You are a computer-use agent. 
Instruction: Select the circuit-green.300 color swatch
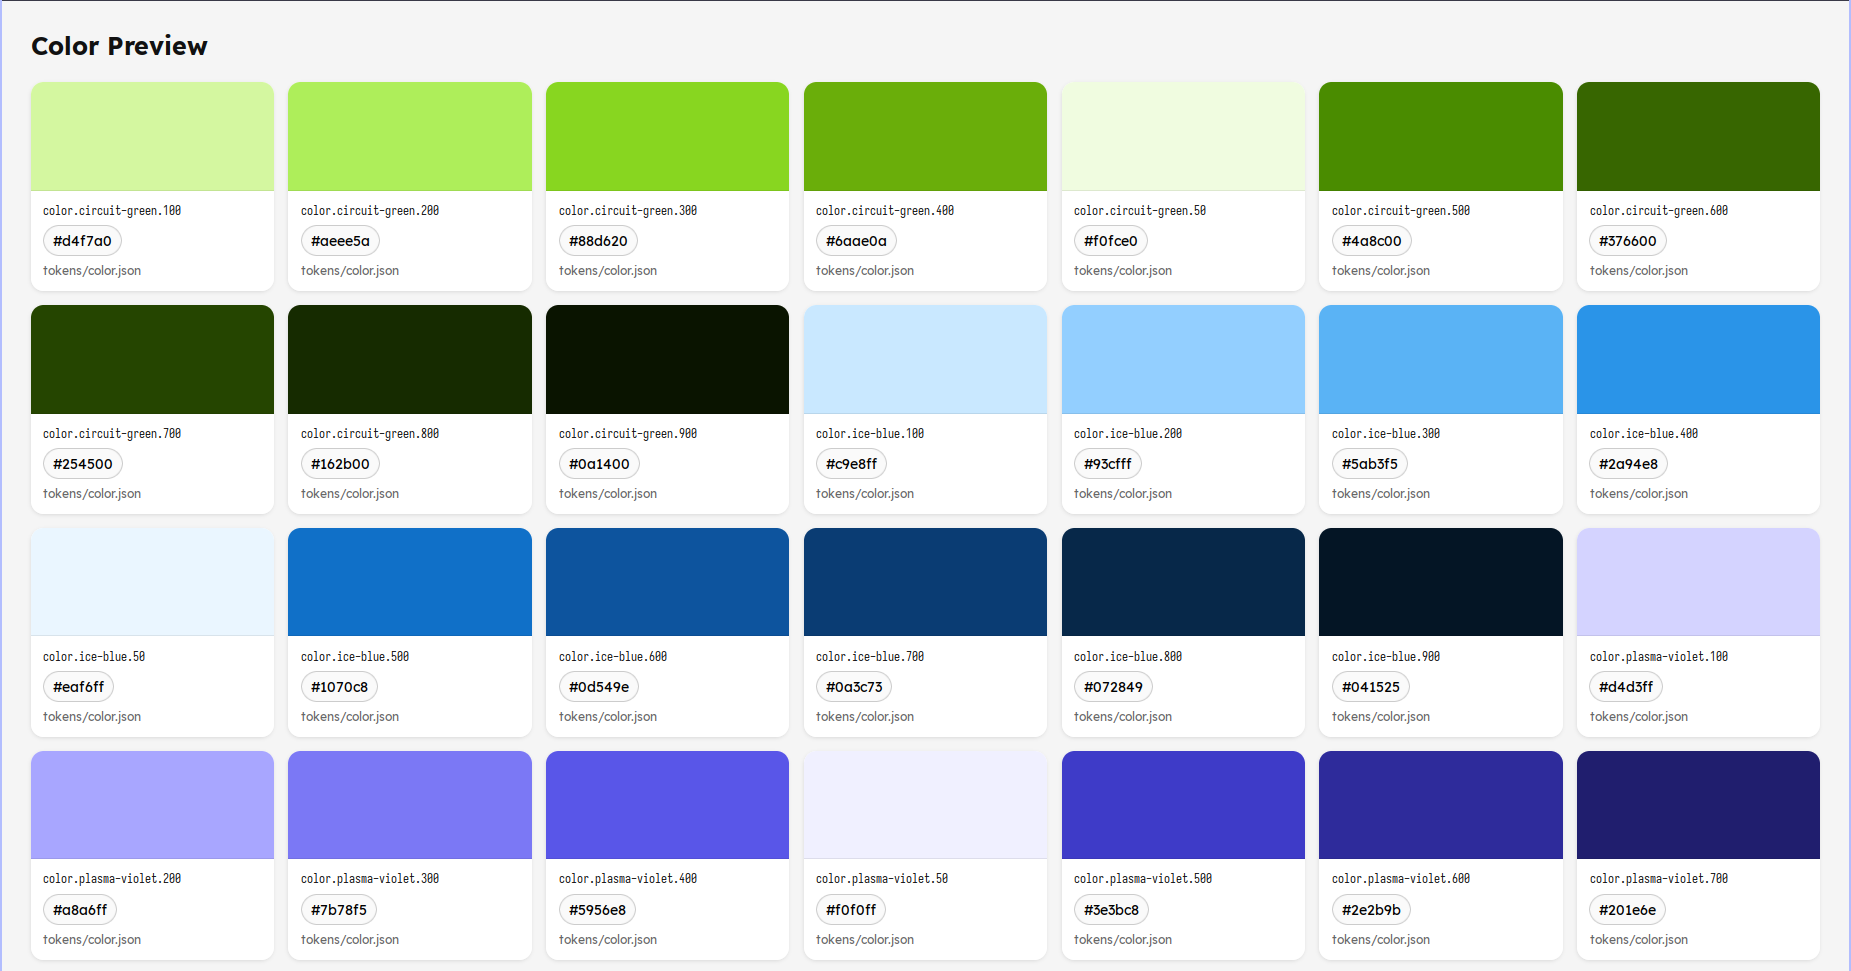click(667, 136)
